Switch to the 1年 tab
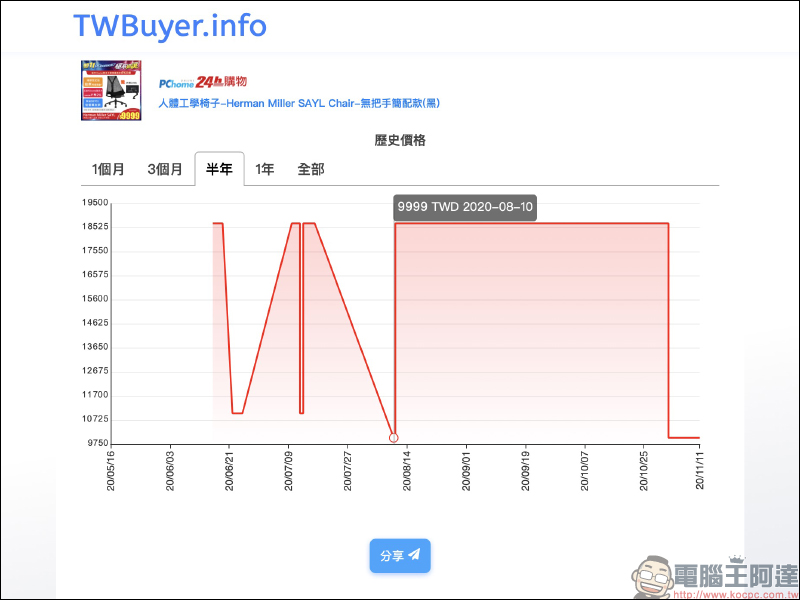Screen dimensions: 800x600 click(x=265, y=169)
